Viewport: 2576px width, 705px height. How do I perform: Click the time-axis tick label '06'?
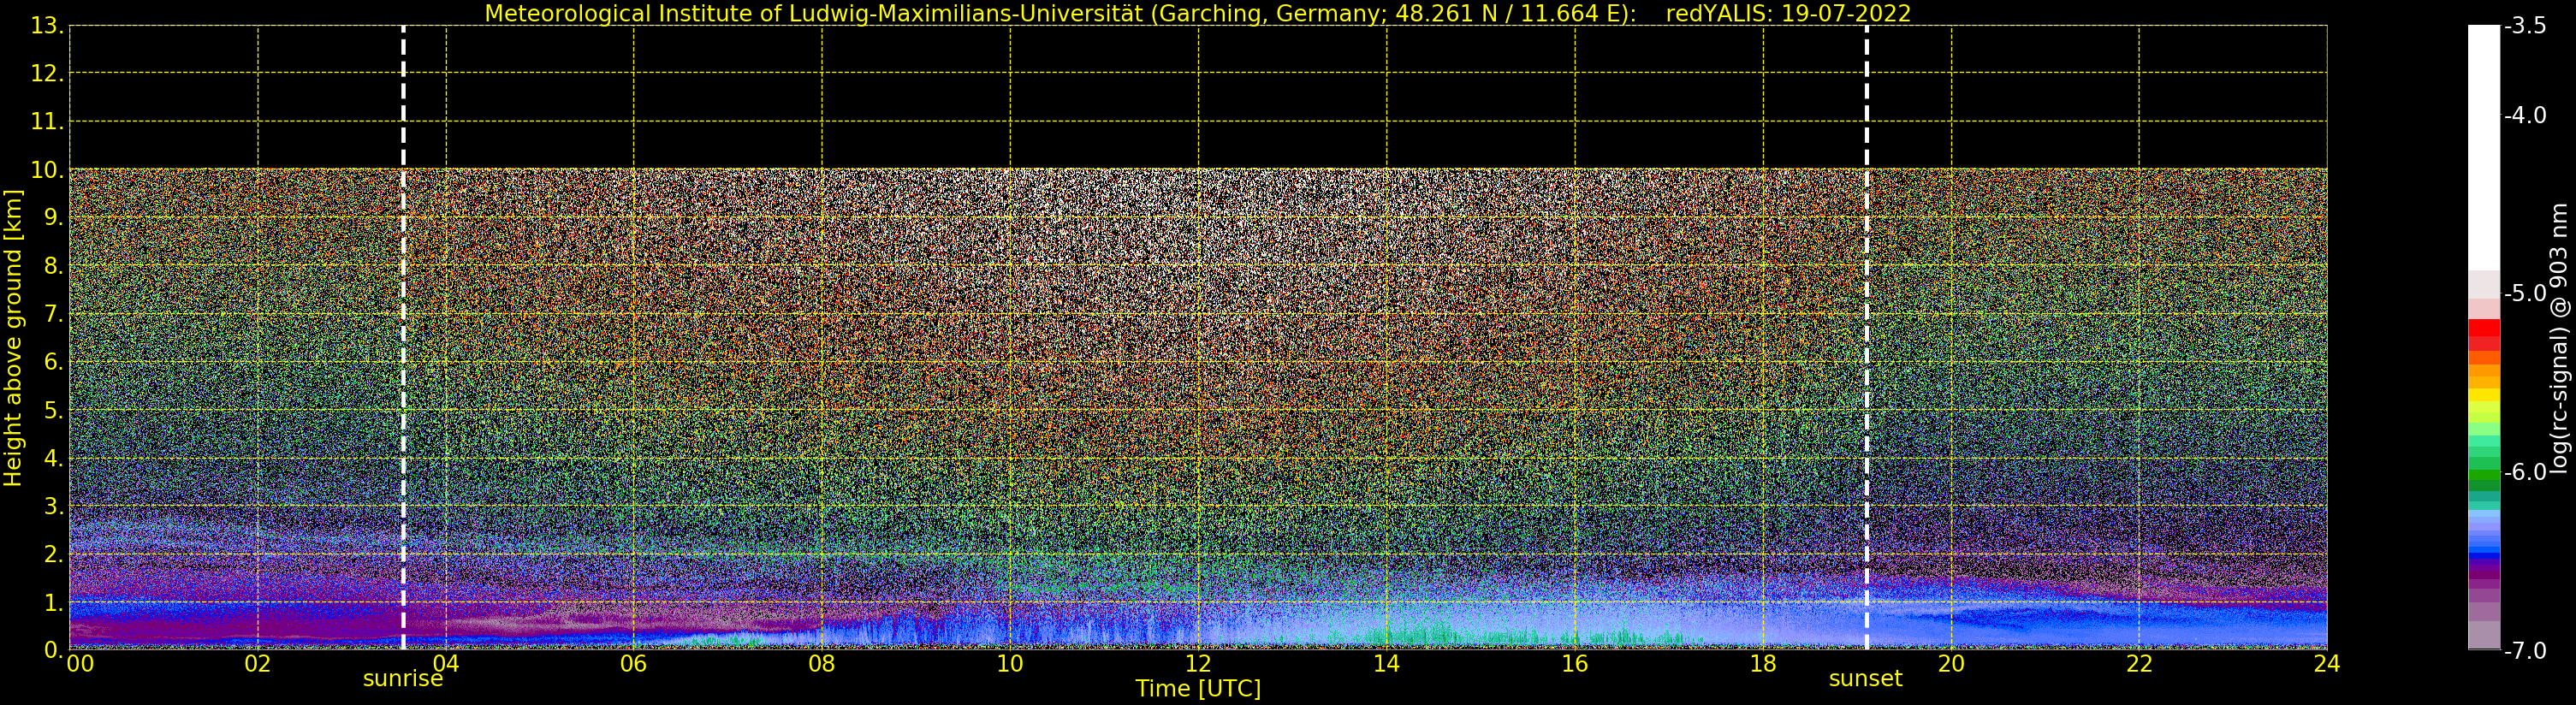pos(634,664)
